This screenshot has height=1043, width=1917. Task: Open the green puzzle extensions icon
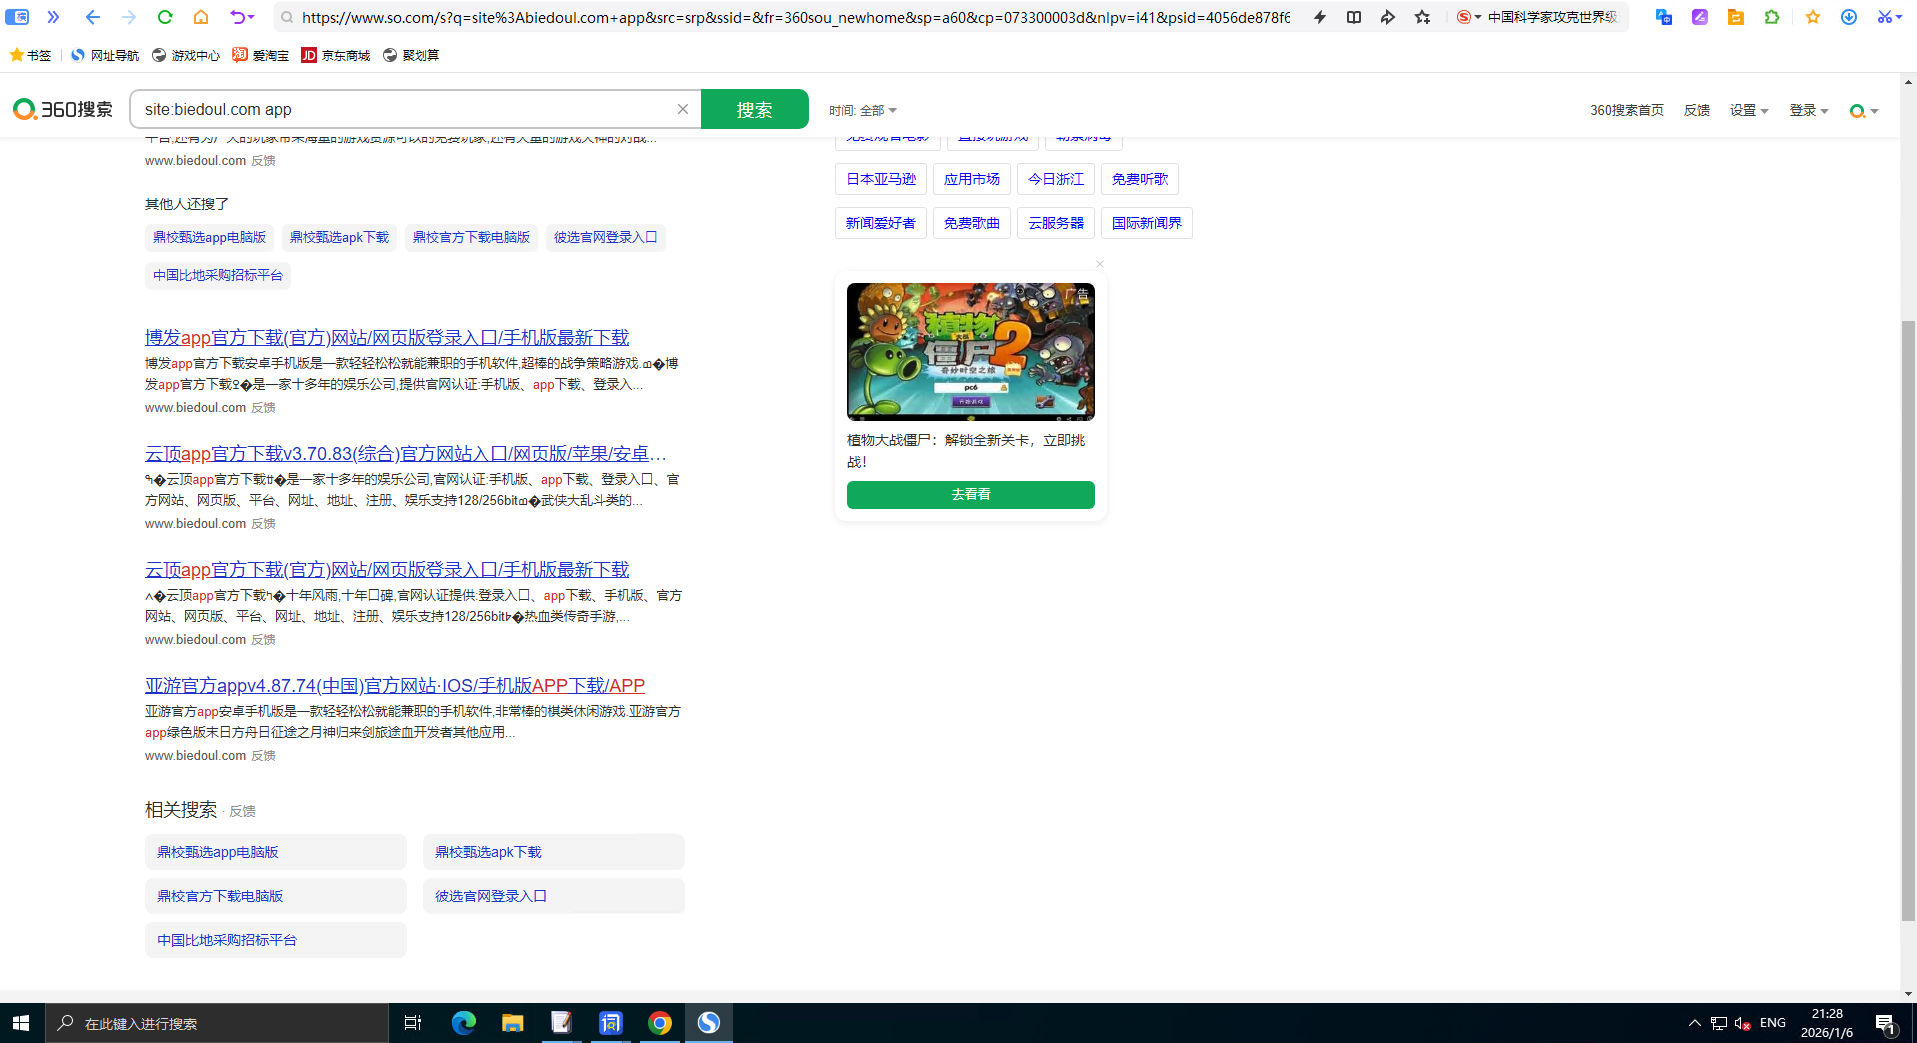click(1771, 17)
